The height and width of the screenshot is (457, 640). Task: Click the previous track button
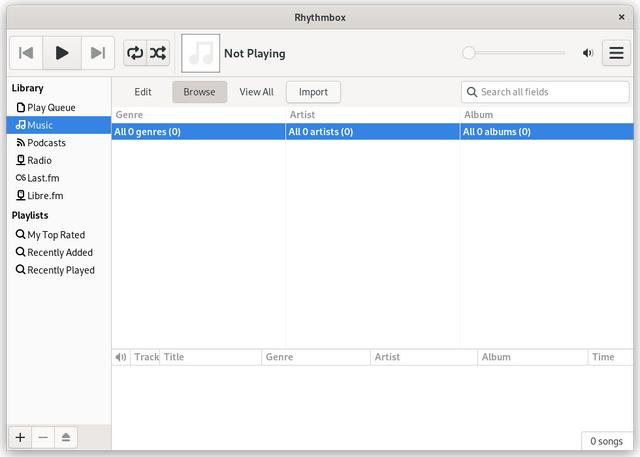coord(26,53)
